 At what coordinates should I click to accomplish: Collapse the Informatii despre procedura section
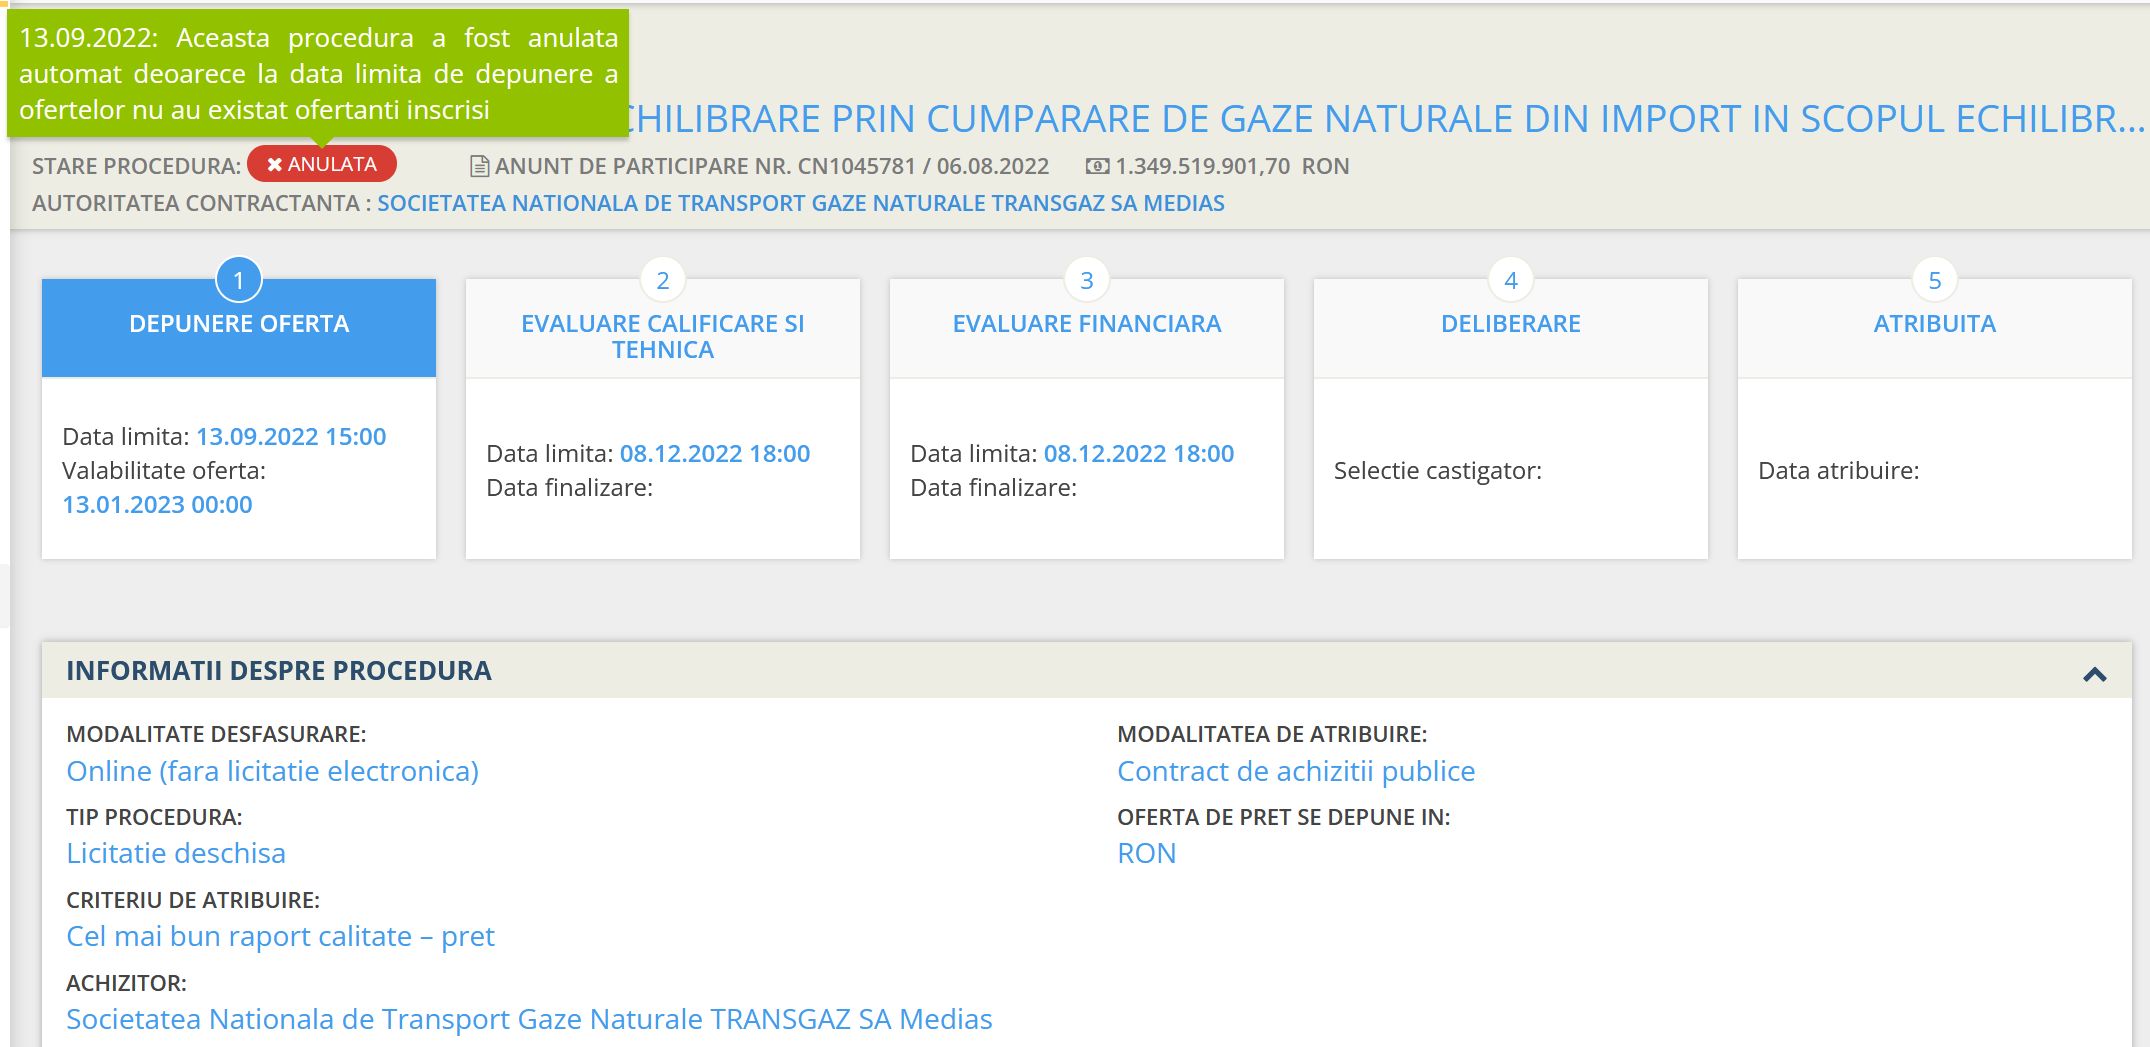2094,674
